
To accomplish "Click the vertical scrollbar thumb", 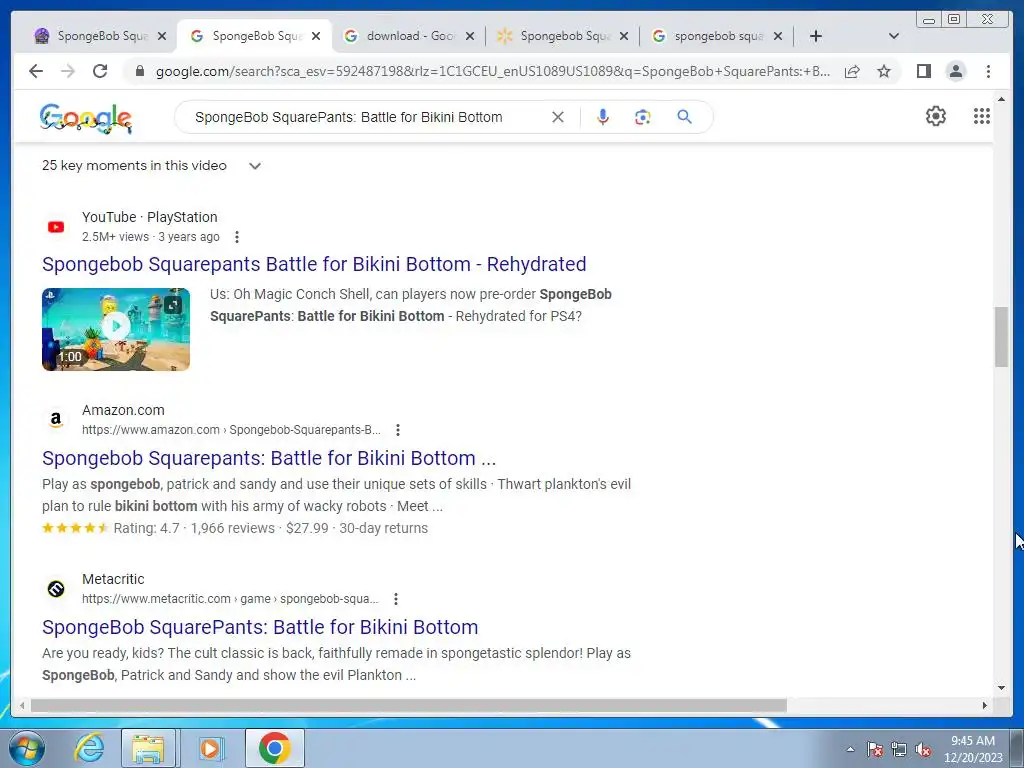I will pos(1001,336).
